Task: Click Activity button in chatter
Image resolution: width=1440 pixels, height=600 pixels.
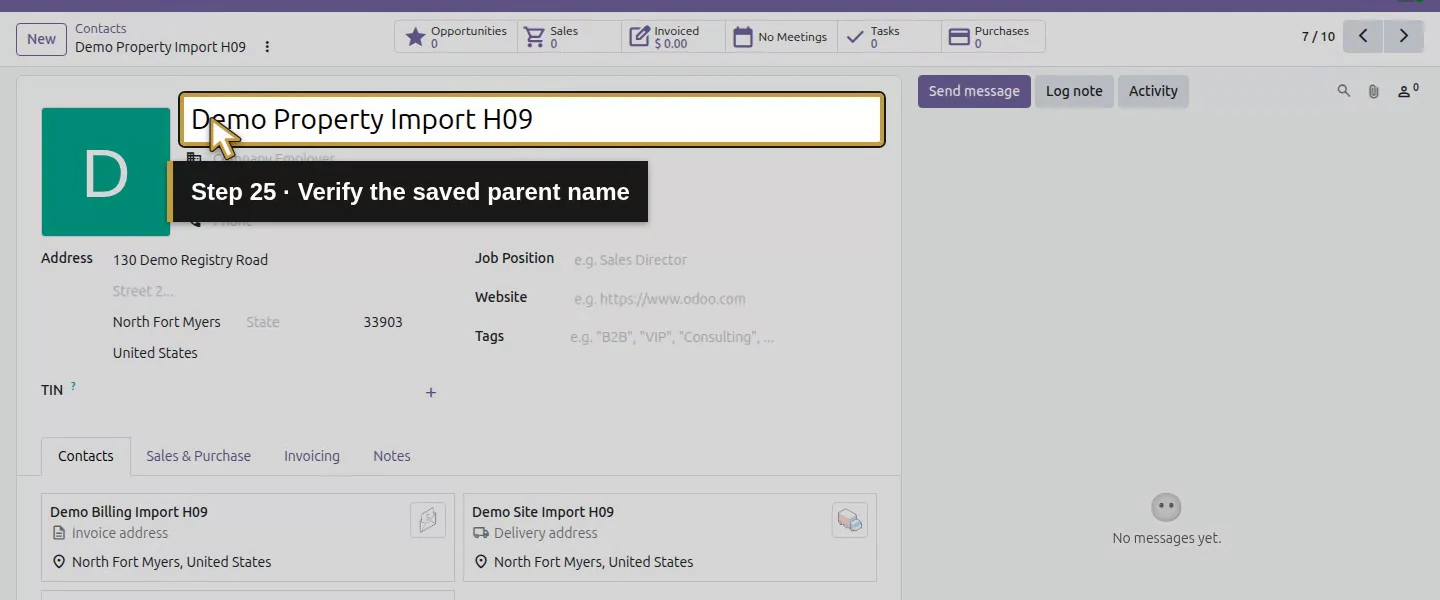Action: [1153, 91]
